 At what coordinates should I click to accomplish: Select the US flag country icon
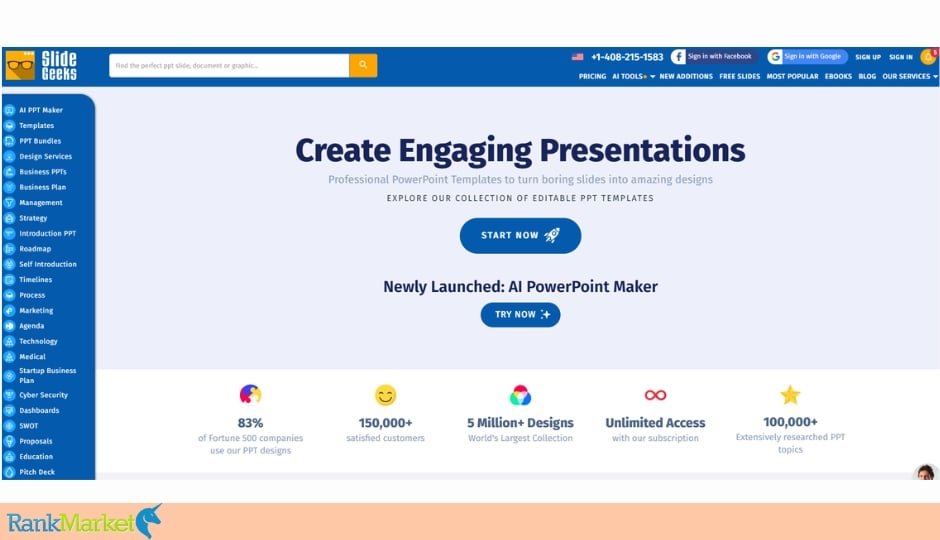pos(577,57)
